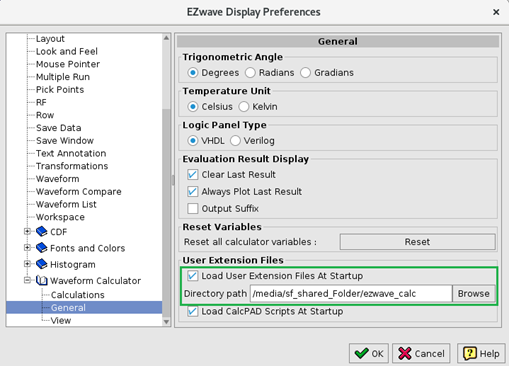Select Mouse Pointer in the tree
Viewport: 509px width, 367px height.
68,64
